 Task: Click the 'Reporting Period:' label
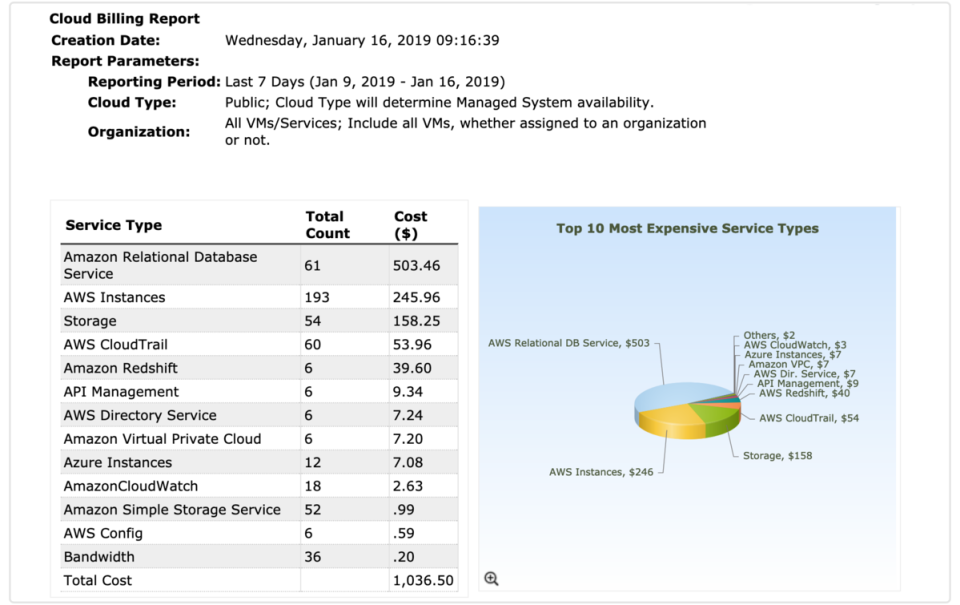tap(154, 81)
